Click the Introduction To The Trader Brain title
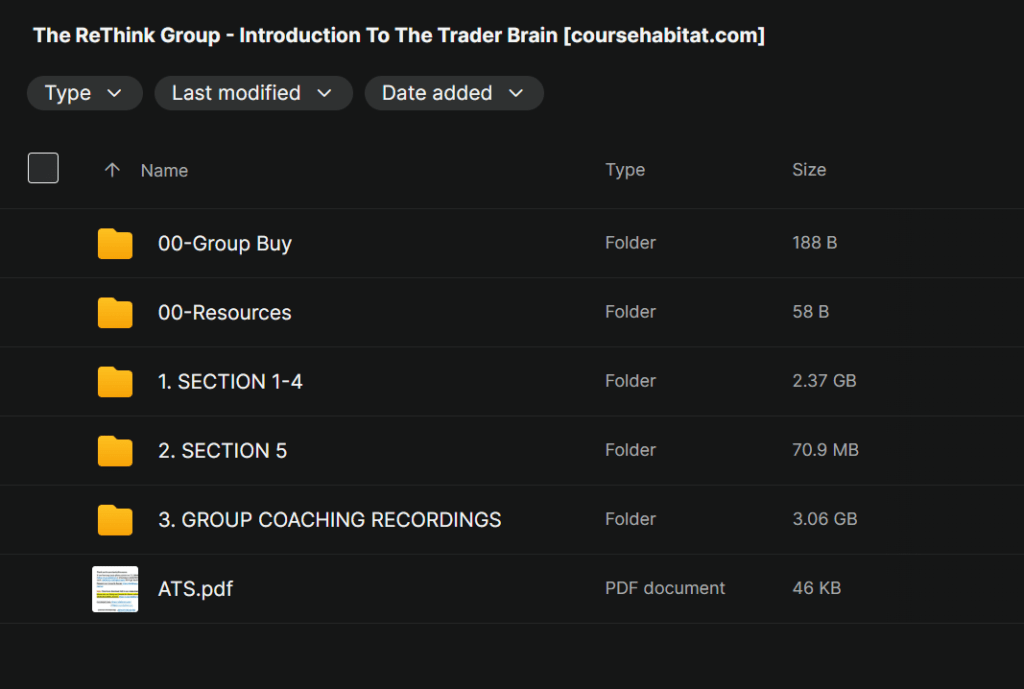Image resolution: width=1024 pixels, height=689 pixels. pos(398,35)
